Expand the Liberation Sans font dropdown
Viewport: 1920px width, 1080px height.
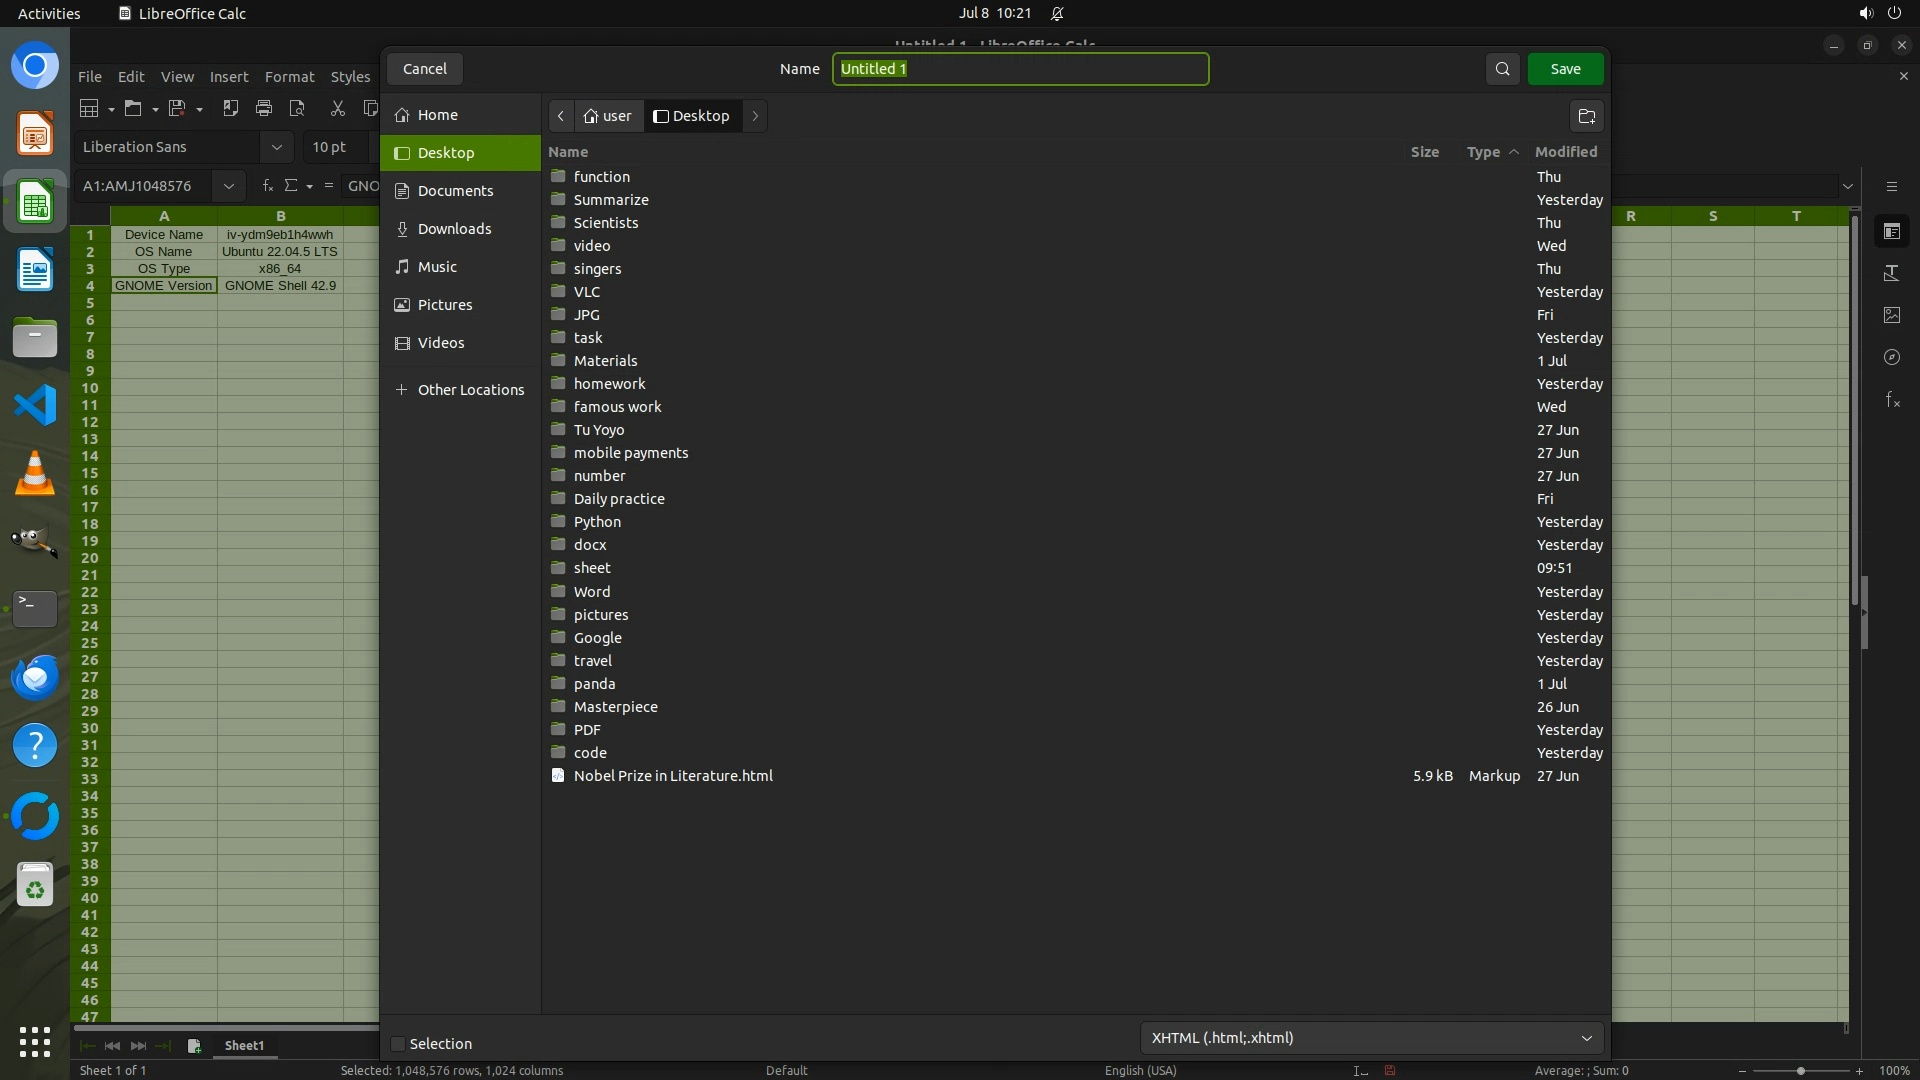tap(276, 147)
